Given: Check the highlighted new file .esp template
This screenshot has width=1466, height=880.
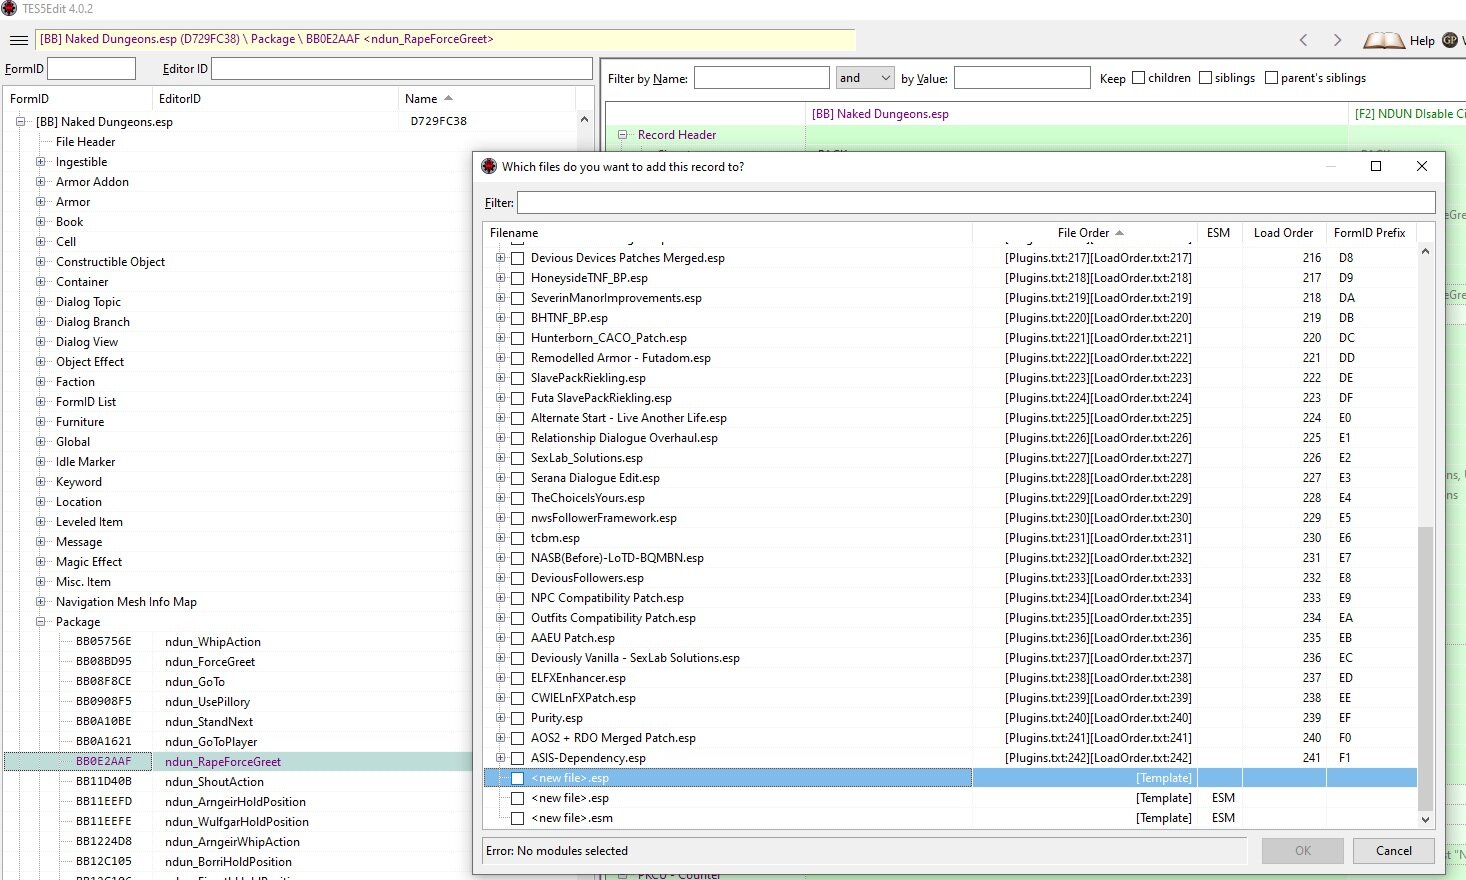Looking at the screenshot, I should pyautogui.click(x=517, y=778).
